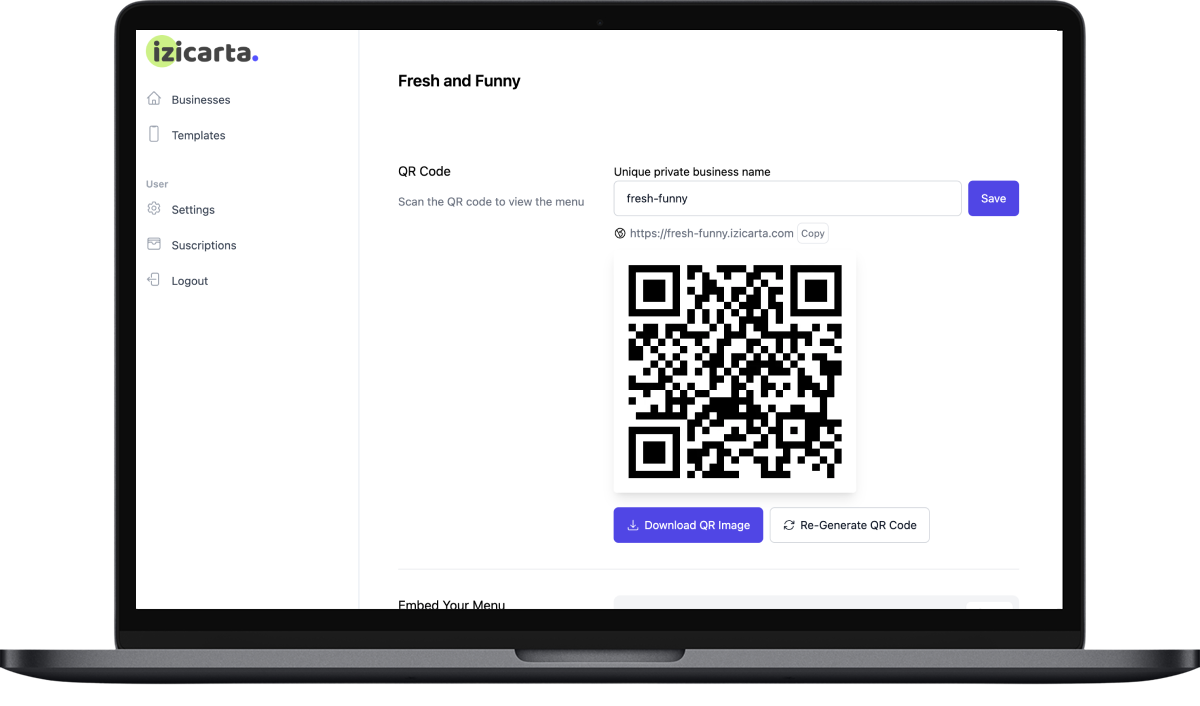Click the Logout door icon
Screen dimensions: 1200x706
[x=154, y=280]
